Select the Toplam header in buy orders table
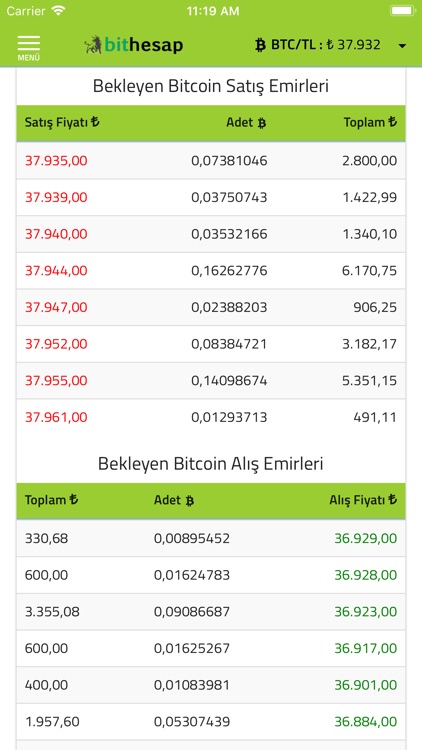The height and width of the screenshot is (750, 422). click(x=51, y=500)
